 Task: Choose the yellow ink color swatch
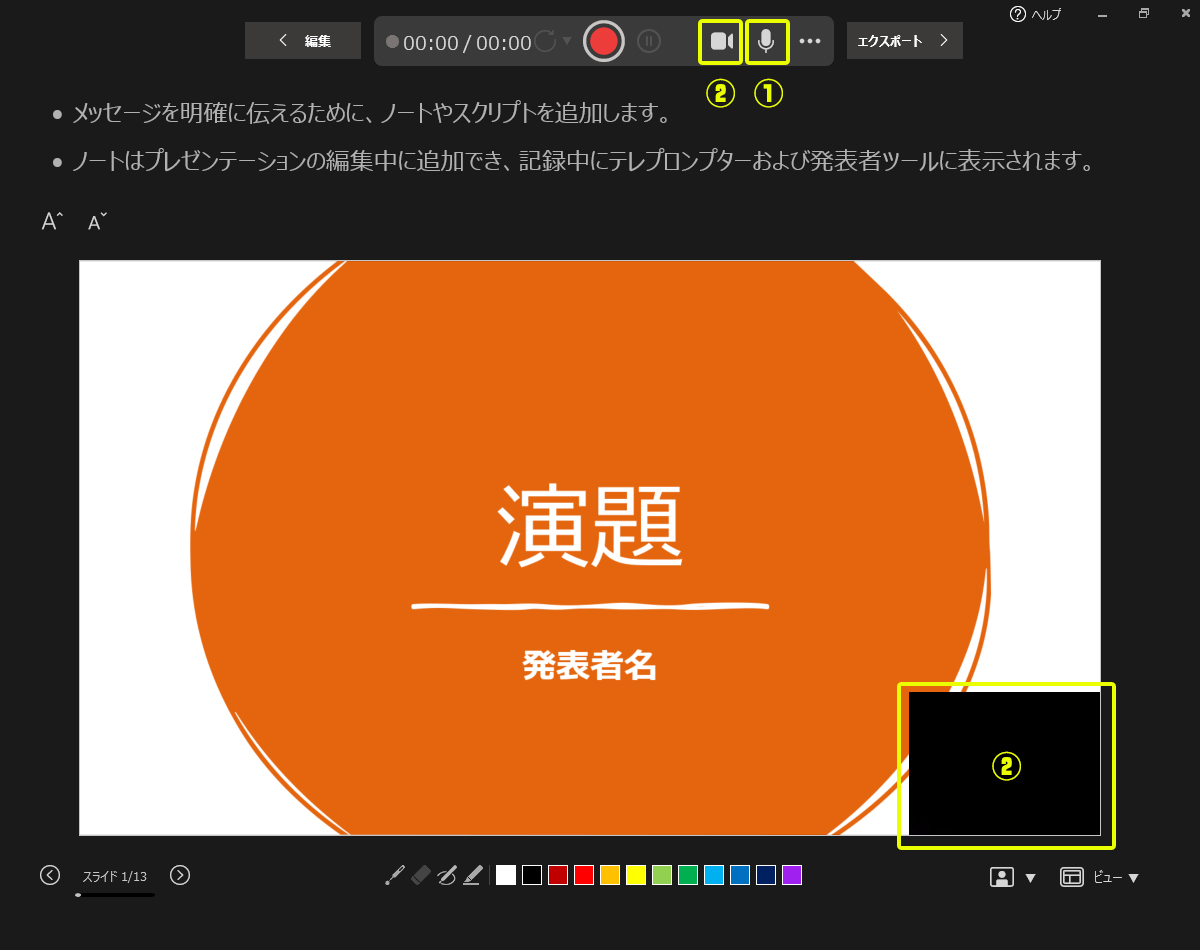point(636,876)
